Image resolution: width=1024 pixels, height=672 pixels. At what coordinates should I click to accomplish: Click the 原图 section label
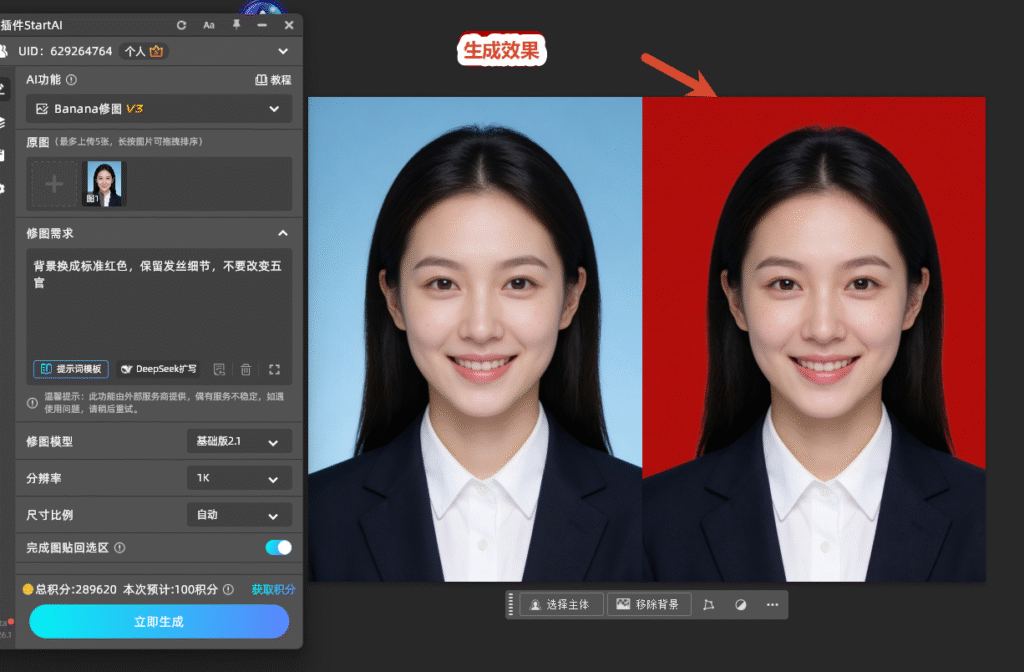(x=37, y=142)
